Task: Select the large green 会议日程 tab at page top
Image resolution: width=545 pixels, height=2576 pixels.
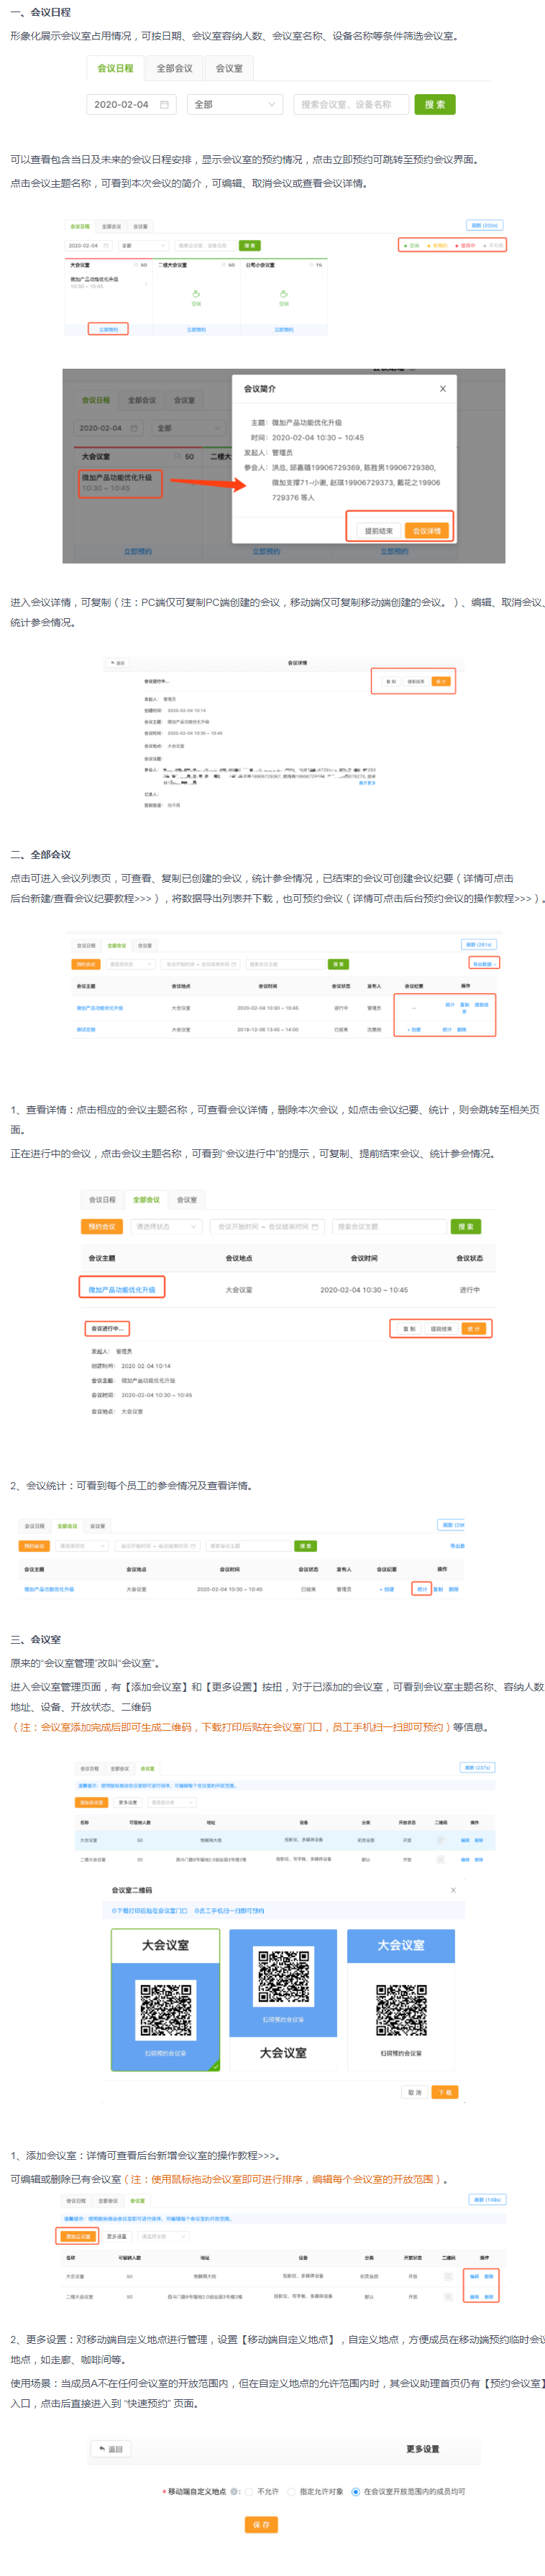Action: 115,68
